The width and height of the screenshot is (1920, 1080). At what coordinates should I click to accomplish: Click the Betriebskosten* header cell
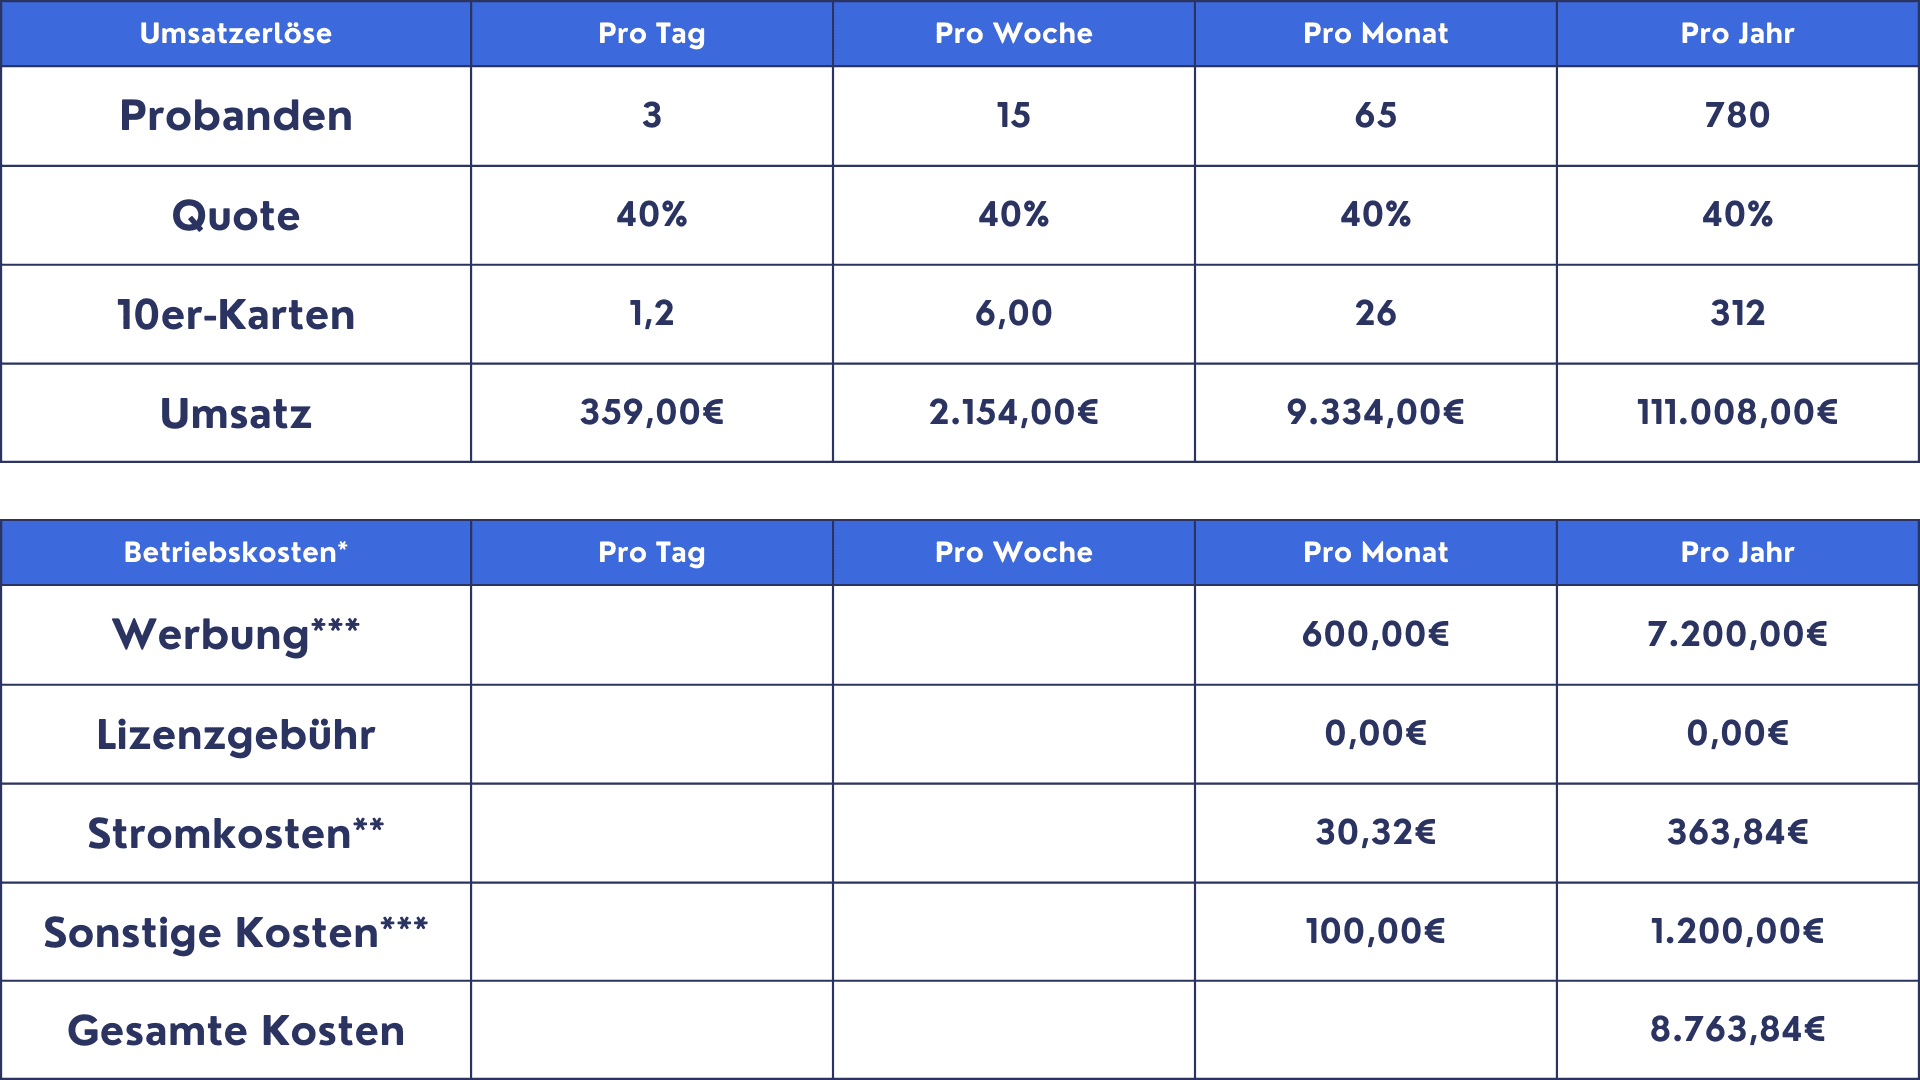[x=236, y=553]
